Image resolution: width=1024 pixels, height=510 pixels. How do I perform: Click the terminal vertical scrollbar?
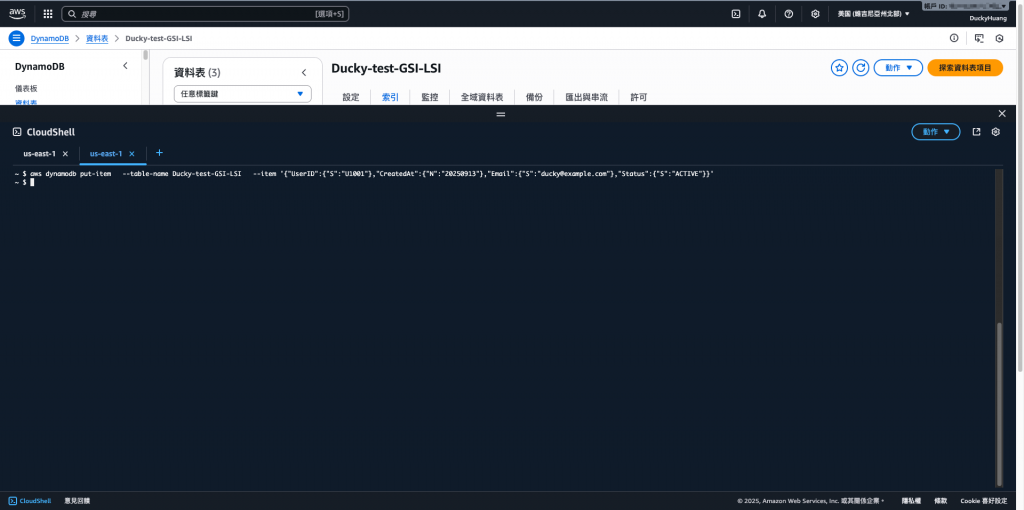click(1000, 404)
